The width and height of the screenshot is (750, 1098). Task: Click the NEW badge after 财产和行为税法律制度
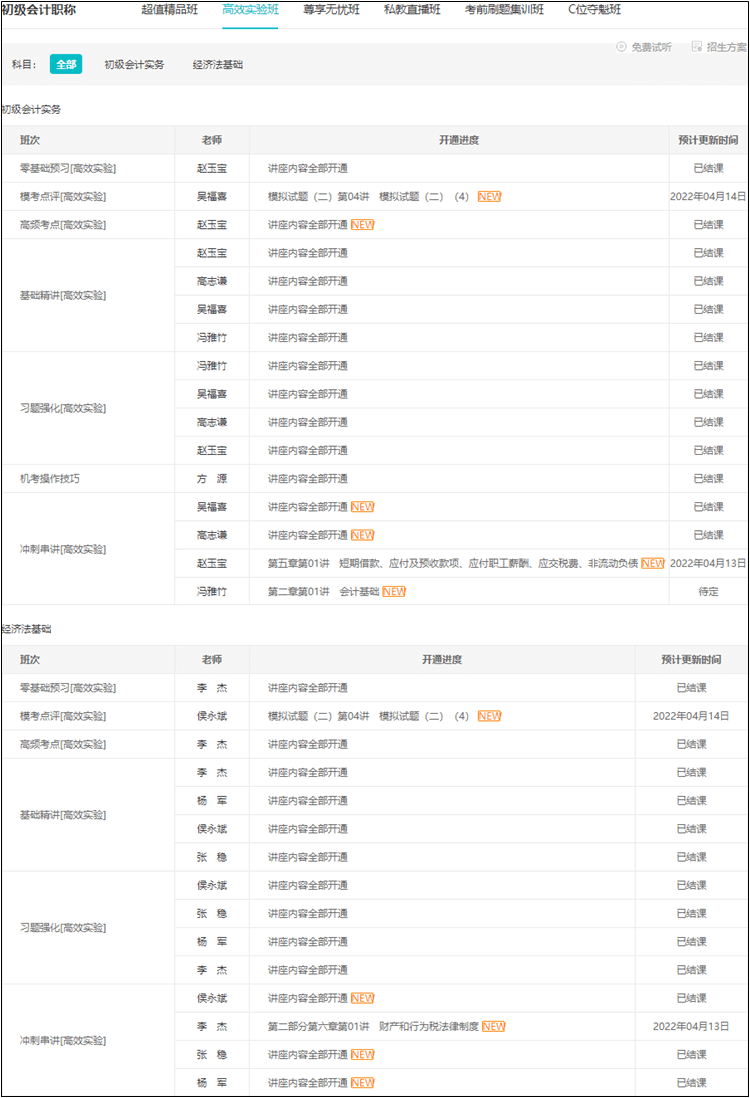point(494,1027)
